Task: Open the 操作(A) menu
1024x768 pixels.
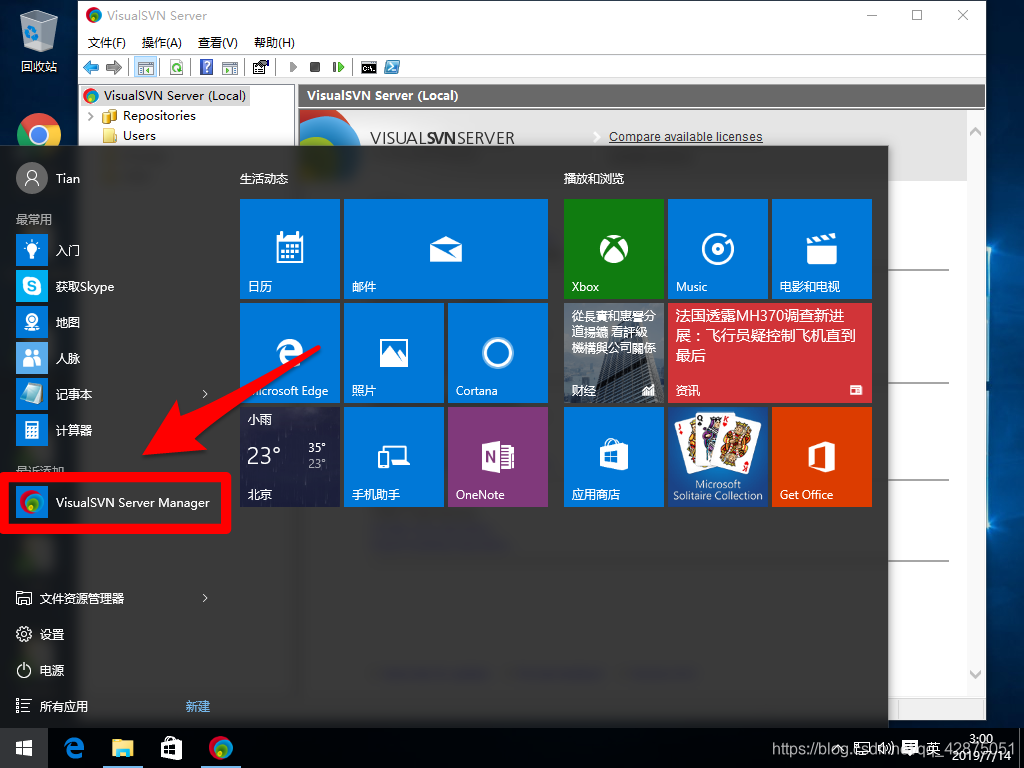Action: click(x=161, y=42)
